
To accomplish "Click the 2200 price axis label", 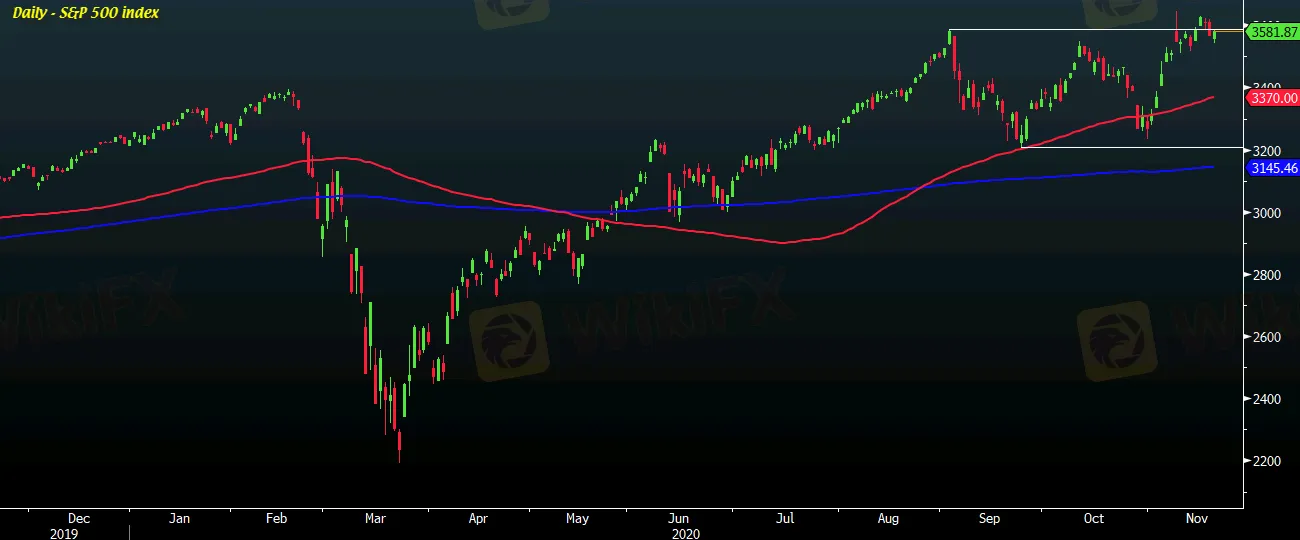I will point(1266,461).
